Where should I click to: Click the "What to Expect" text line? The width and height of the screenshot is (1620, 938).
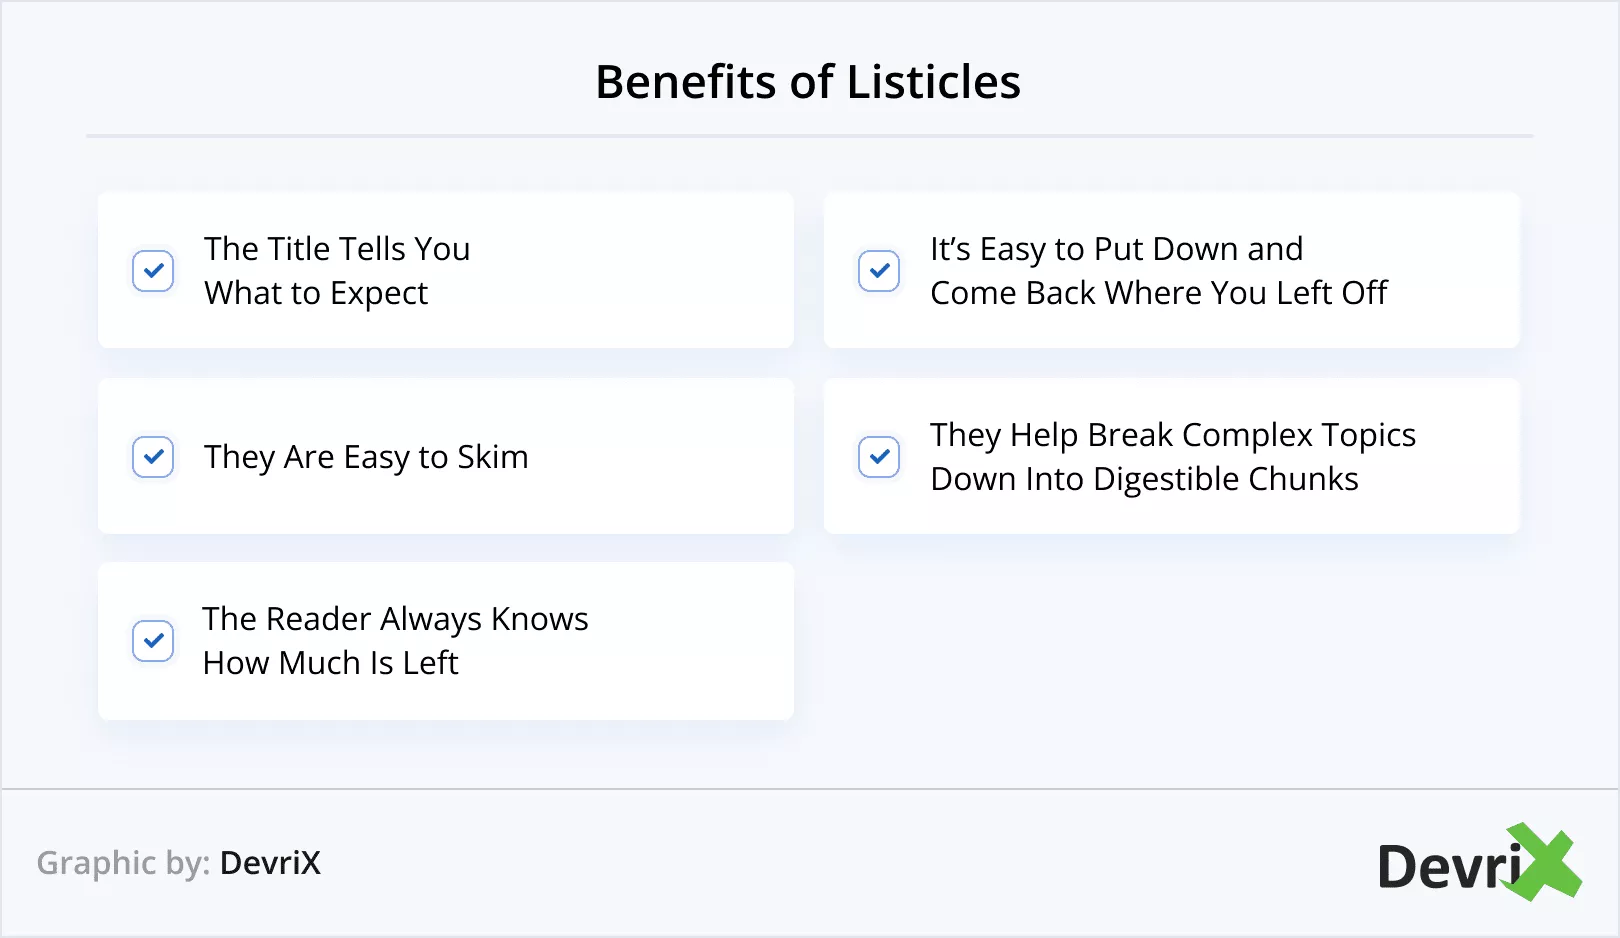click(x=316, y=293)
